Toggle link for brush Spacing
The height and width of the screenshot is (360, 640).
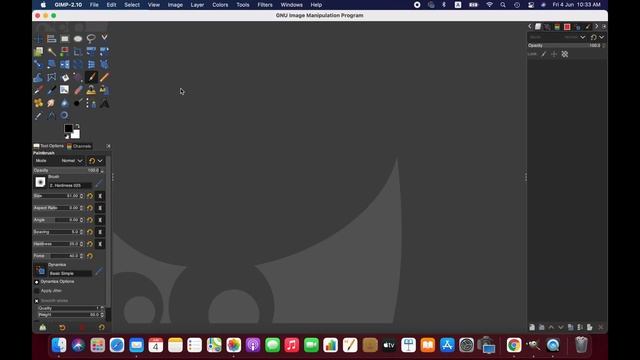(100, 232)
